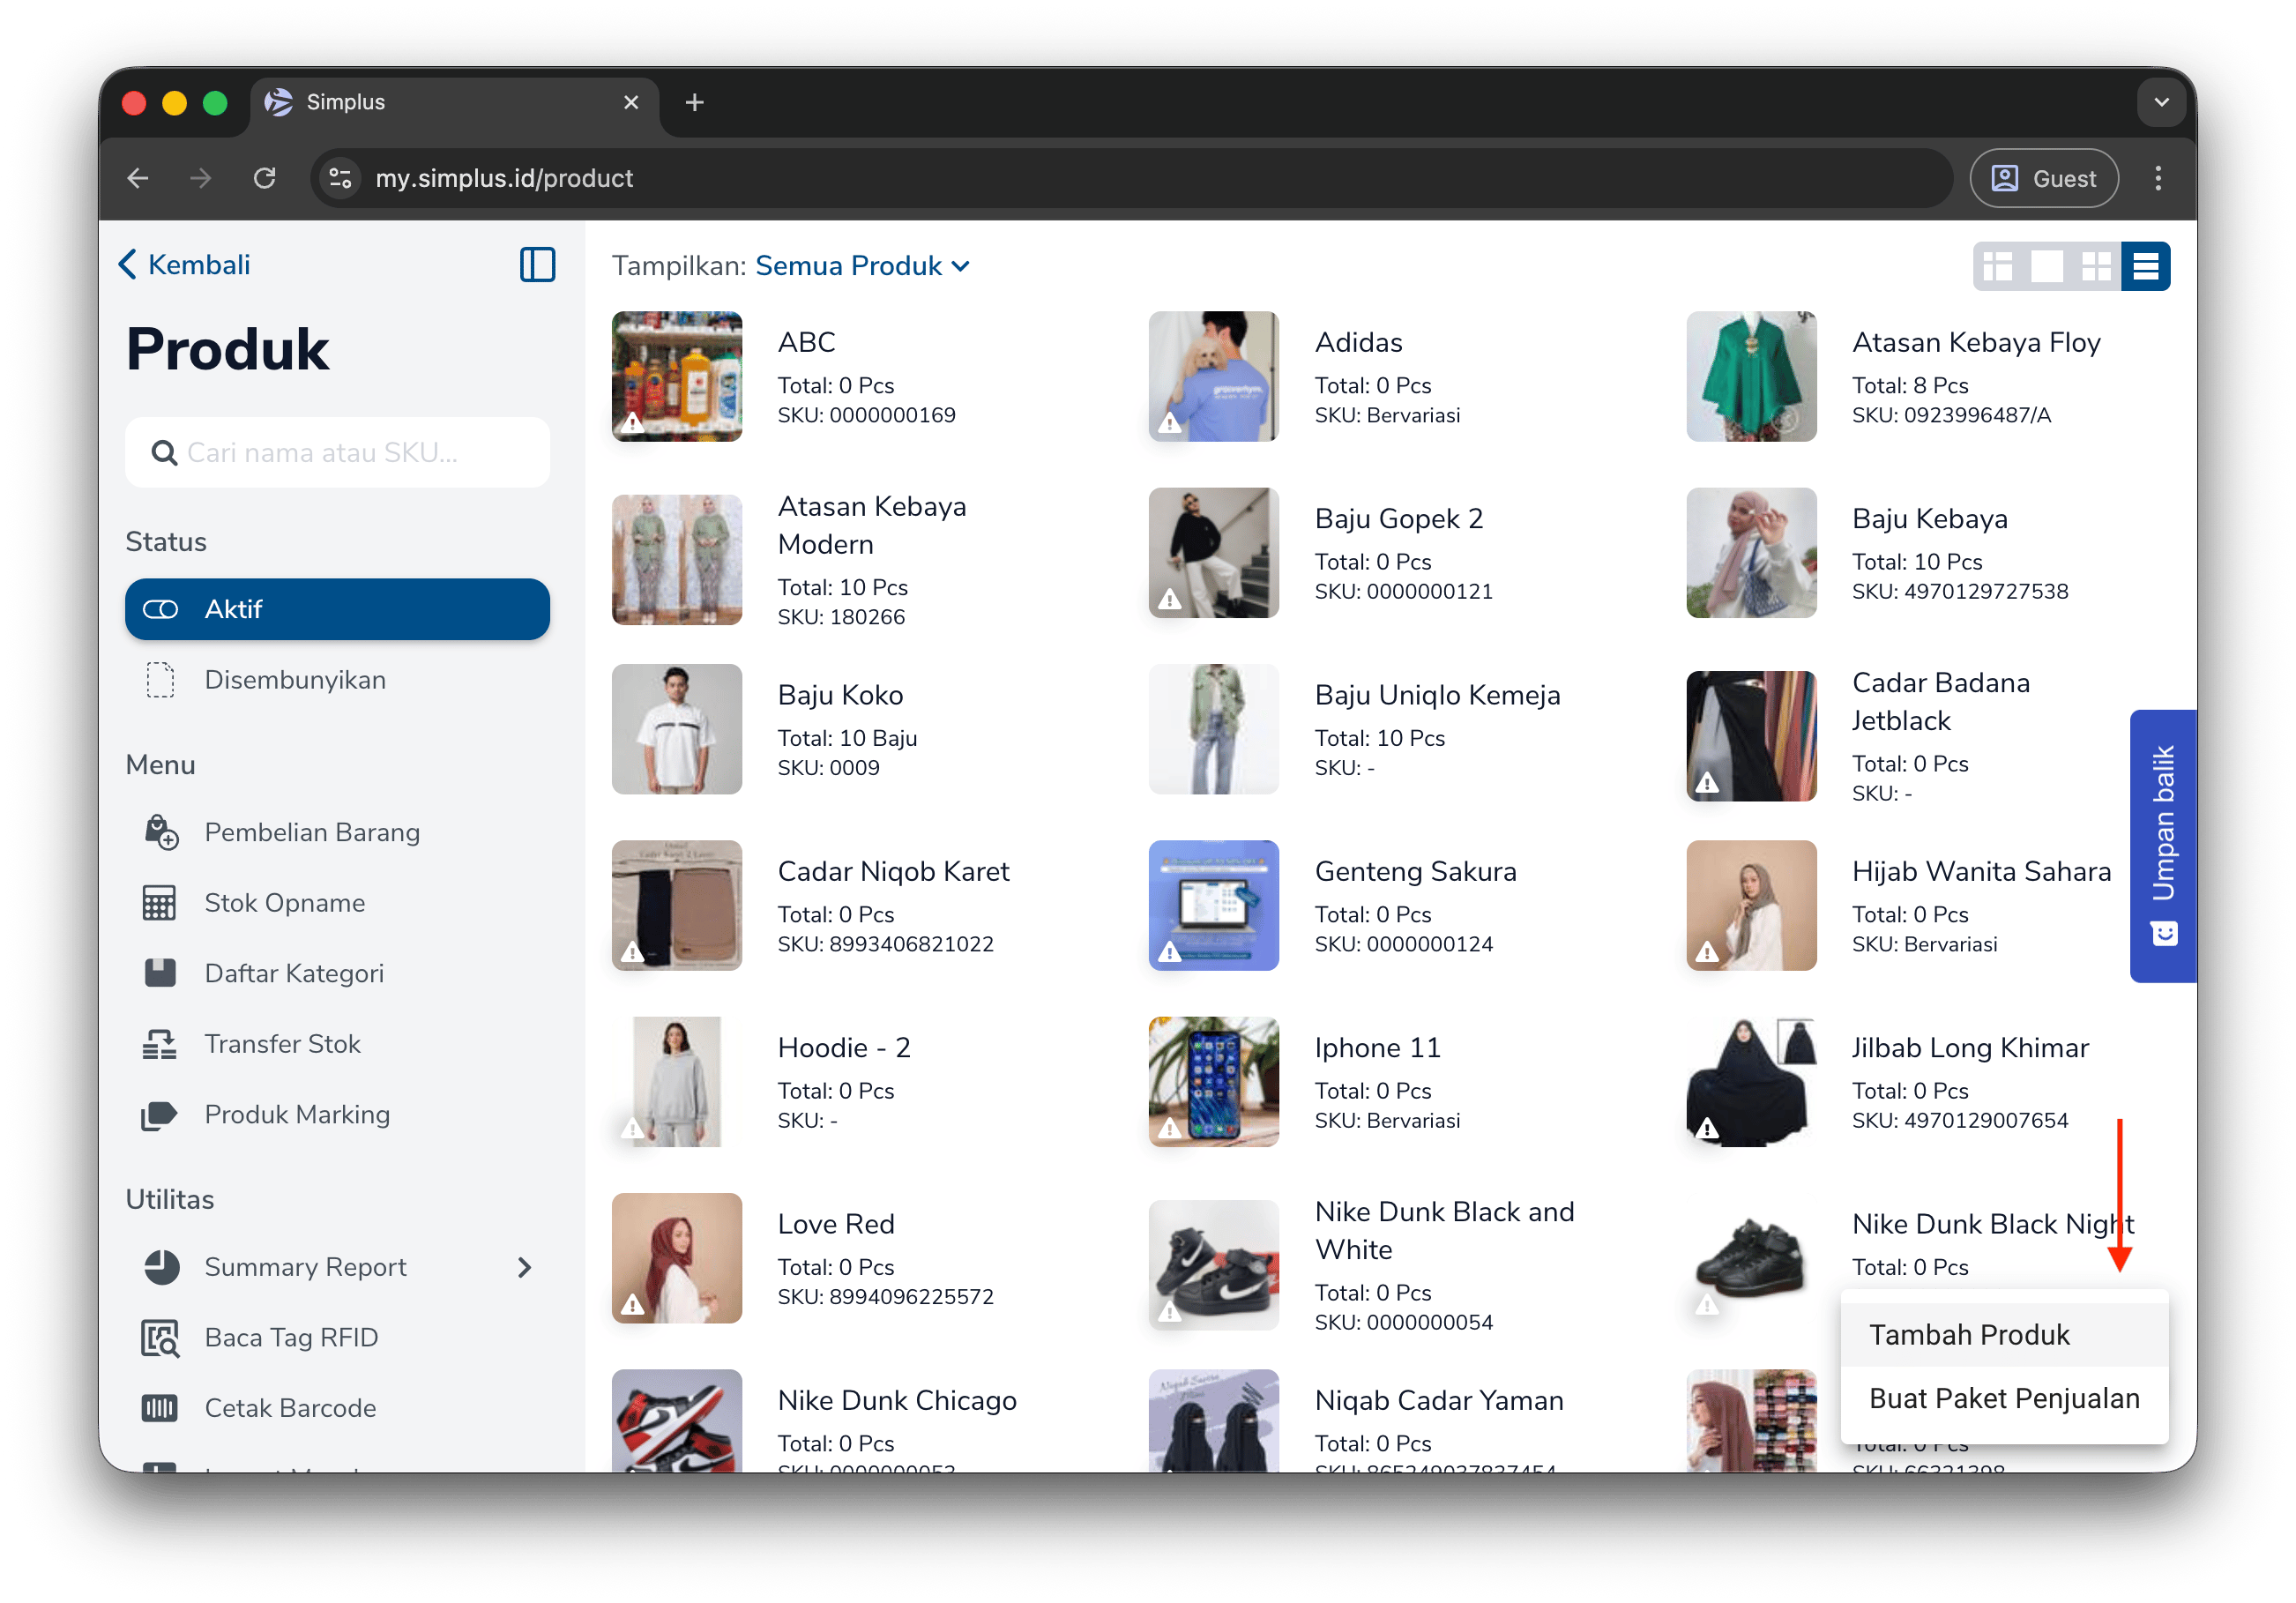Open Pembelian Barang menu
Screen dimensions: 2296x1603
coord(312,832)
